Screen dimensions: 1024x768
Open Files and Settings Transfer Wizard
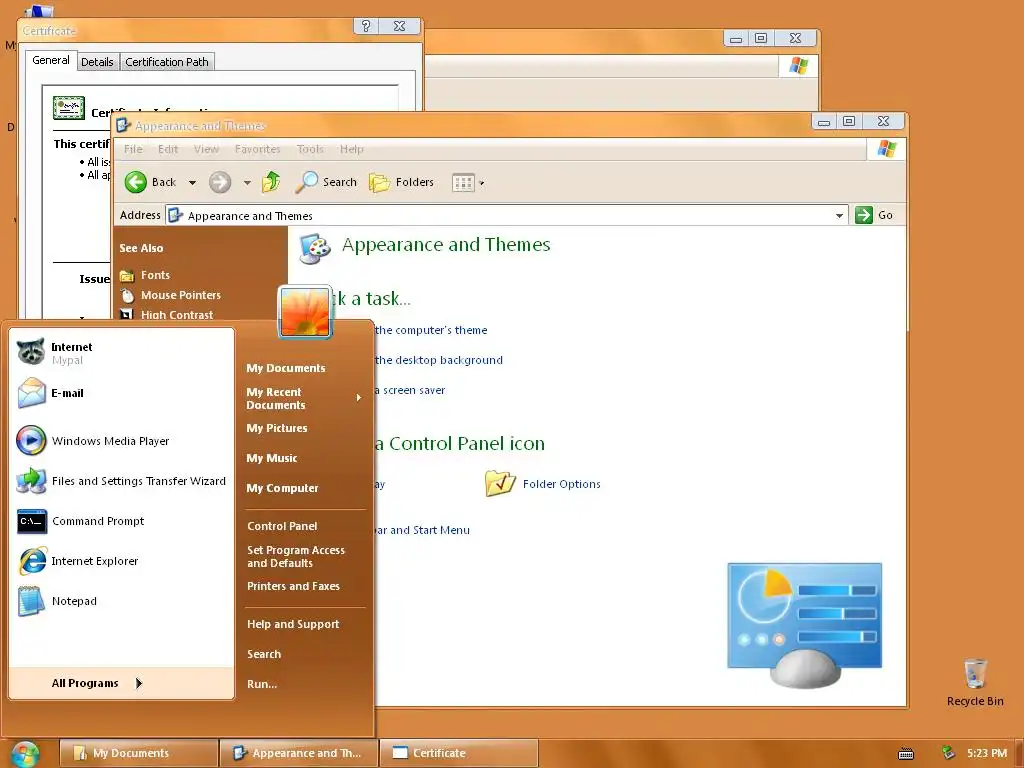click(x=121, y=481)
